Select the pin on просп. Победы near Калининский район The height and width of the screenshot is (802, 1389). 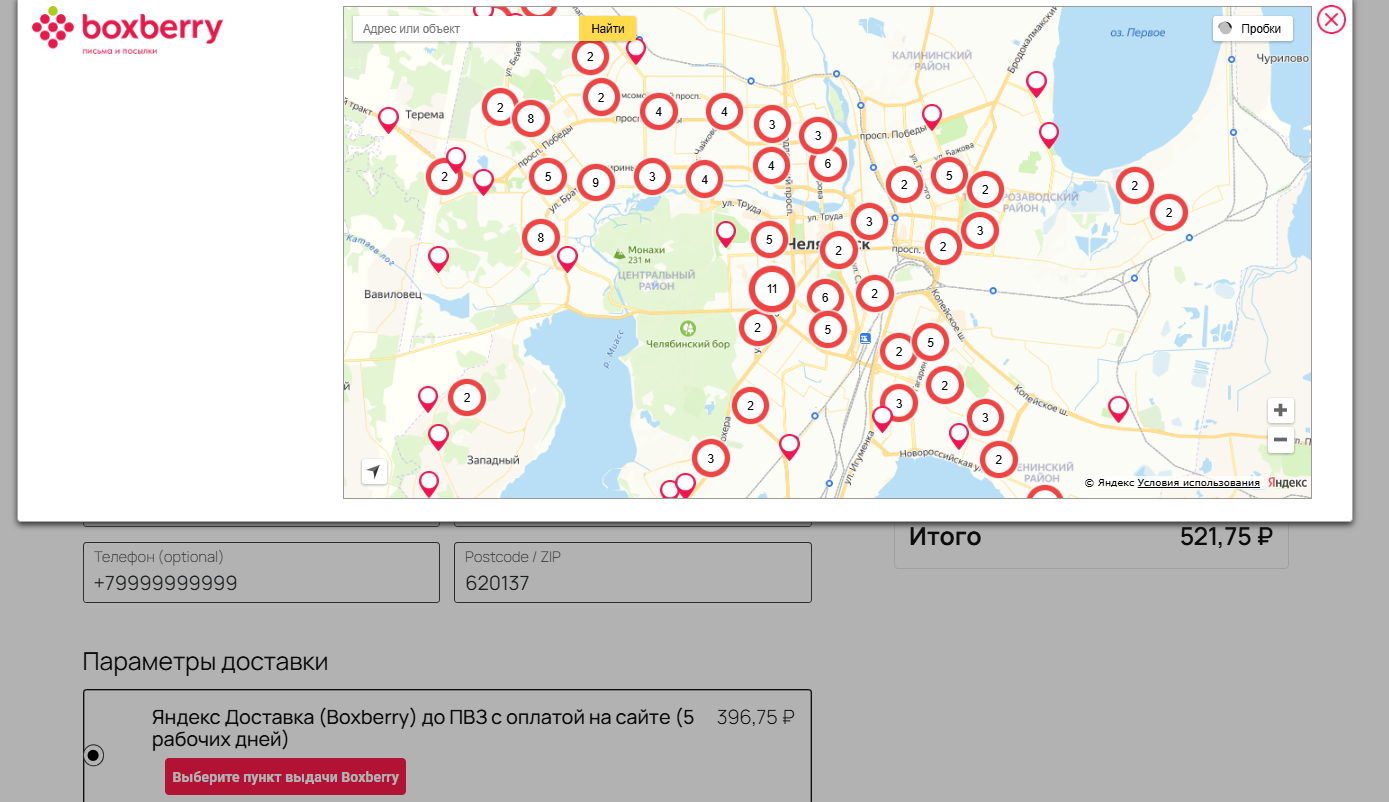tap(932, 117)
